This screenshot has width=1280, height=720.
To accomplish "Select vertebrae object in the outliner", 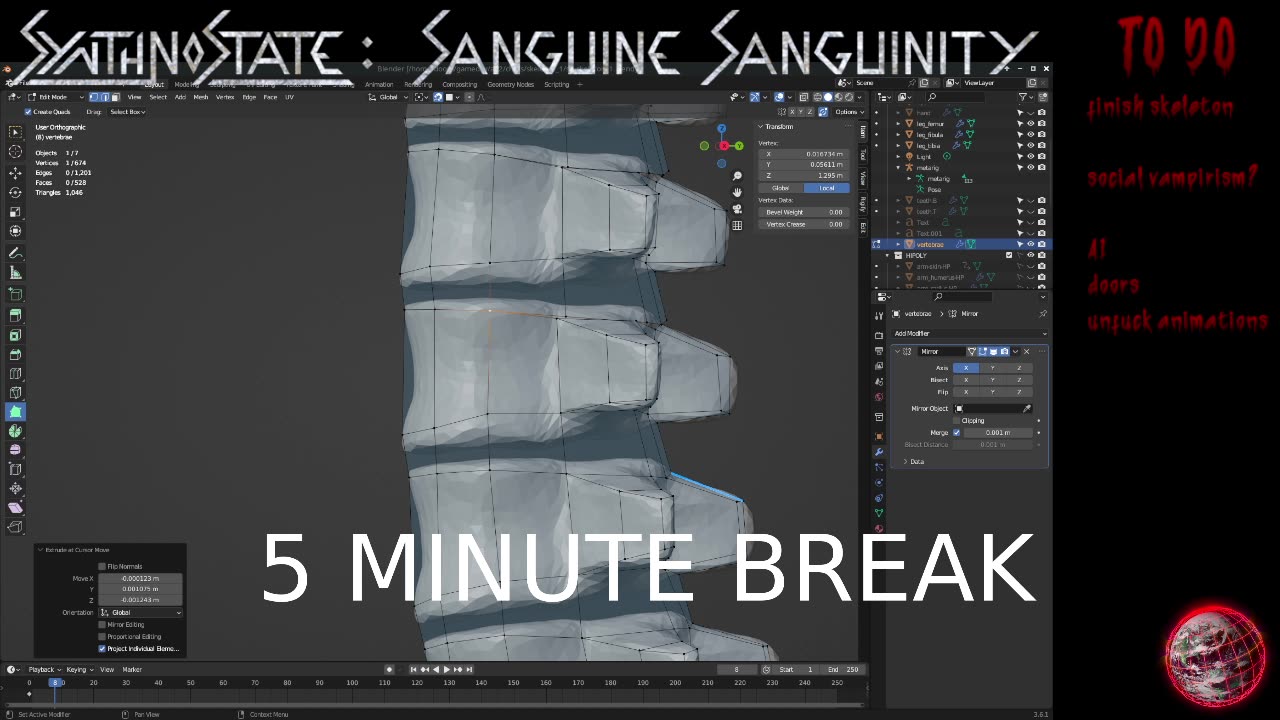I will 929,244.
